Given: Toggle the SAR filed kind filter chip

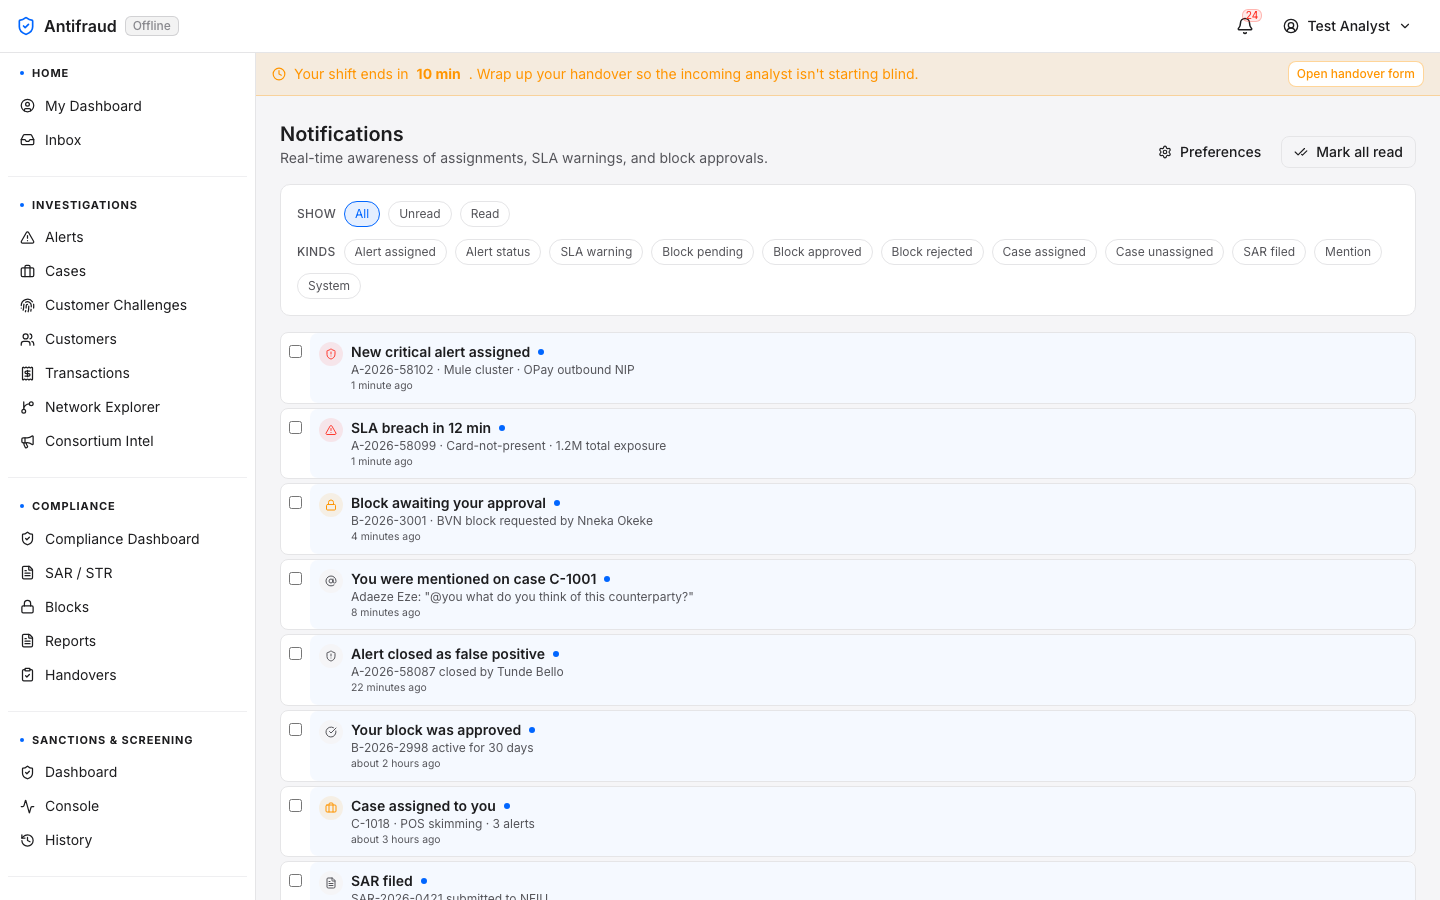Looking at the screenshot, I should [x=1269, y=252].
